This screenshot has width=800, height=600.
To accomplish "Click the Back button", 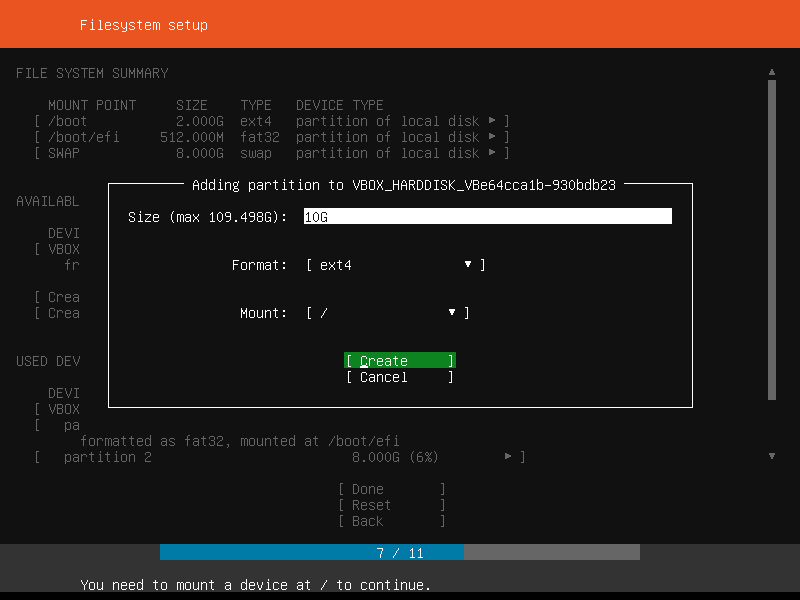I will (392, 521).
